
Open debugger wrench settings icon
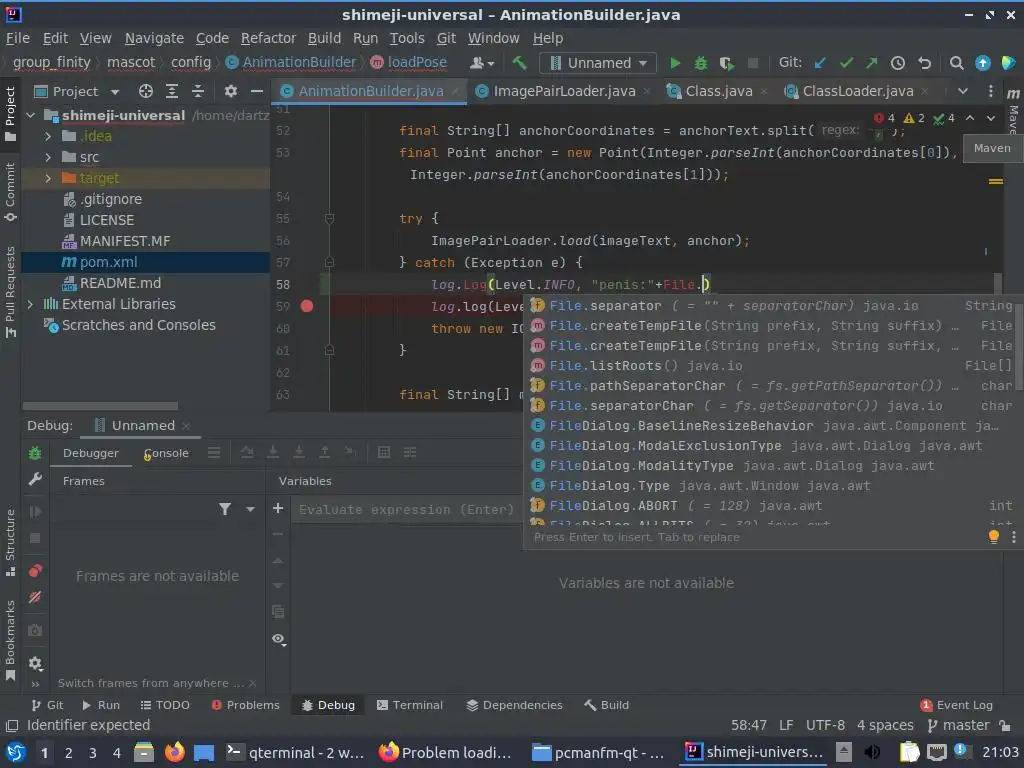click(x=35, y=479)
